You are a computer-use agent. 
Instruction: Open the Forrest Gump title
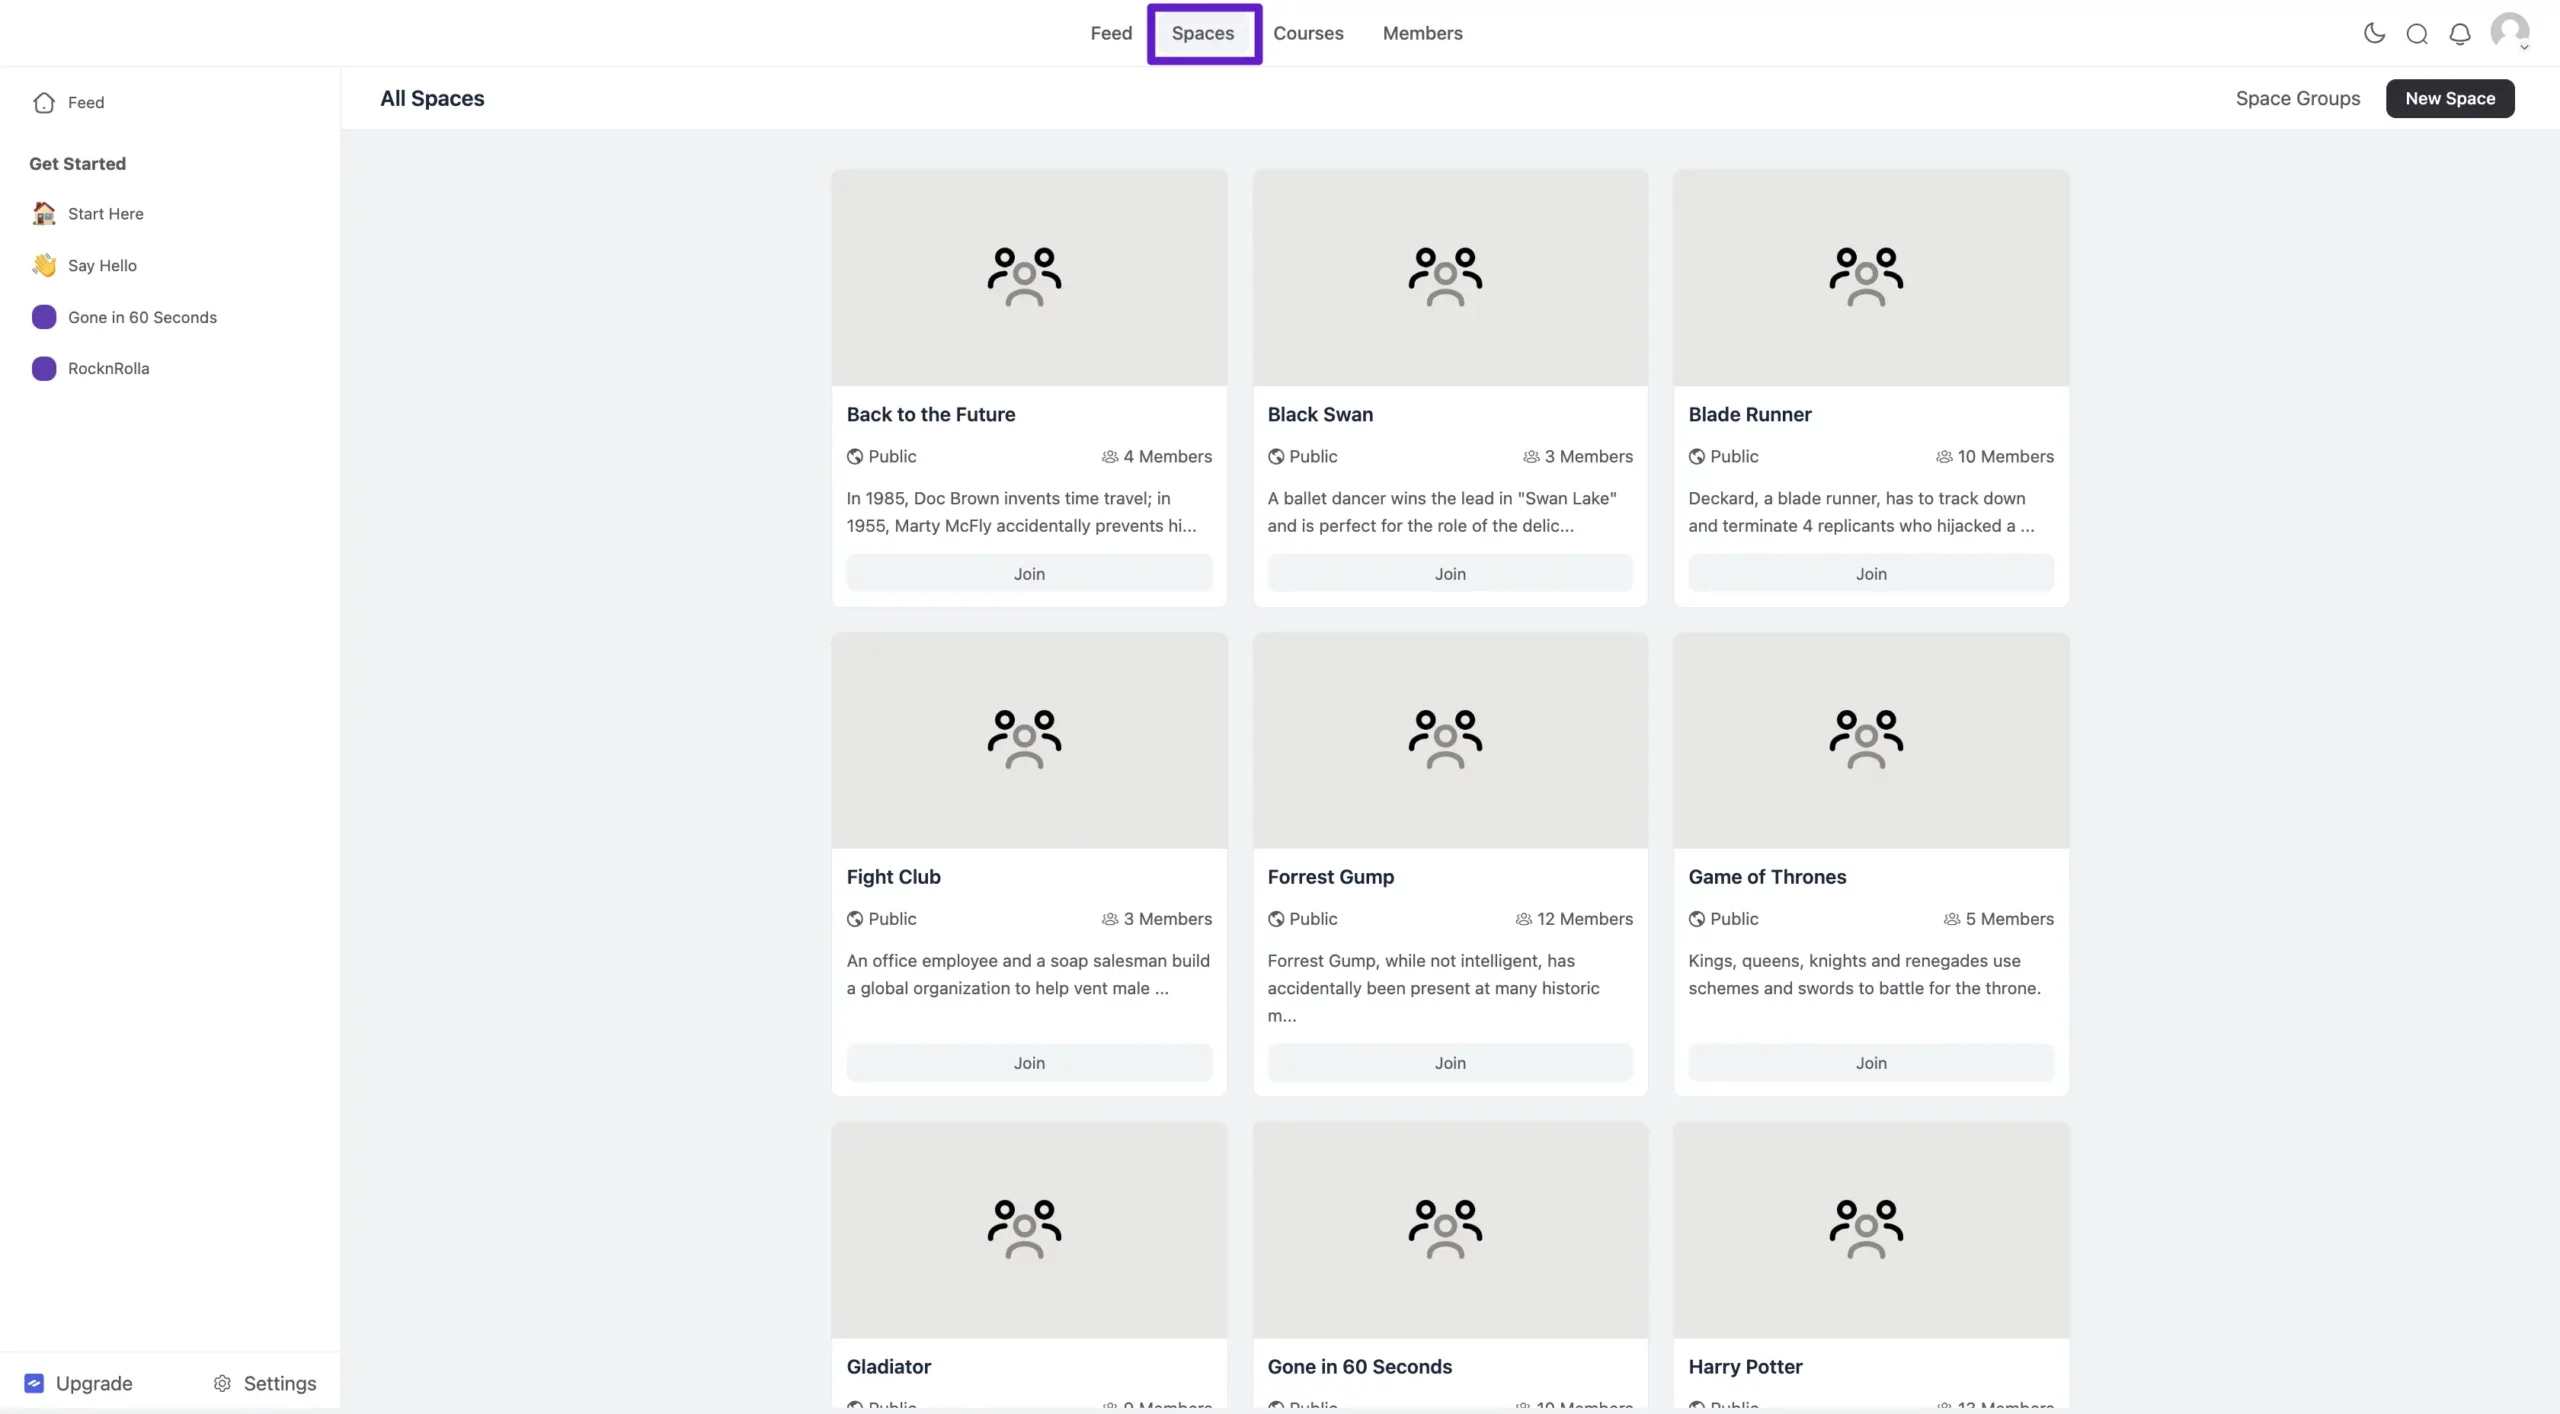[x=1331, y=876]
